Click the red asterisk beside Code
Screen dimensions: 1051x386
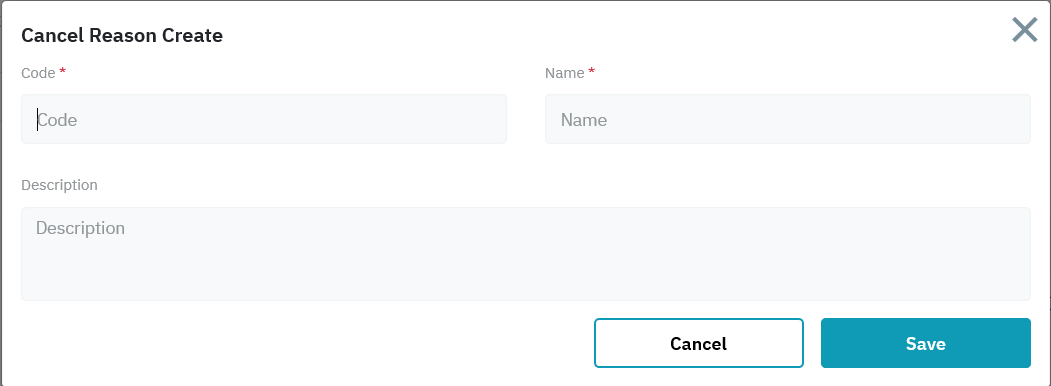coord(63,71)
